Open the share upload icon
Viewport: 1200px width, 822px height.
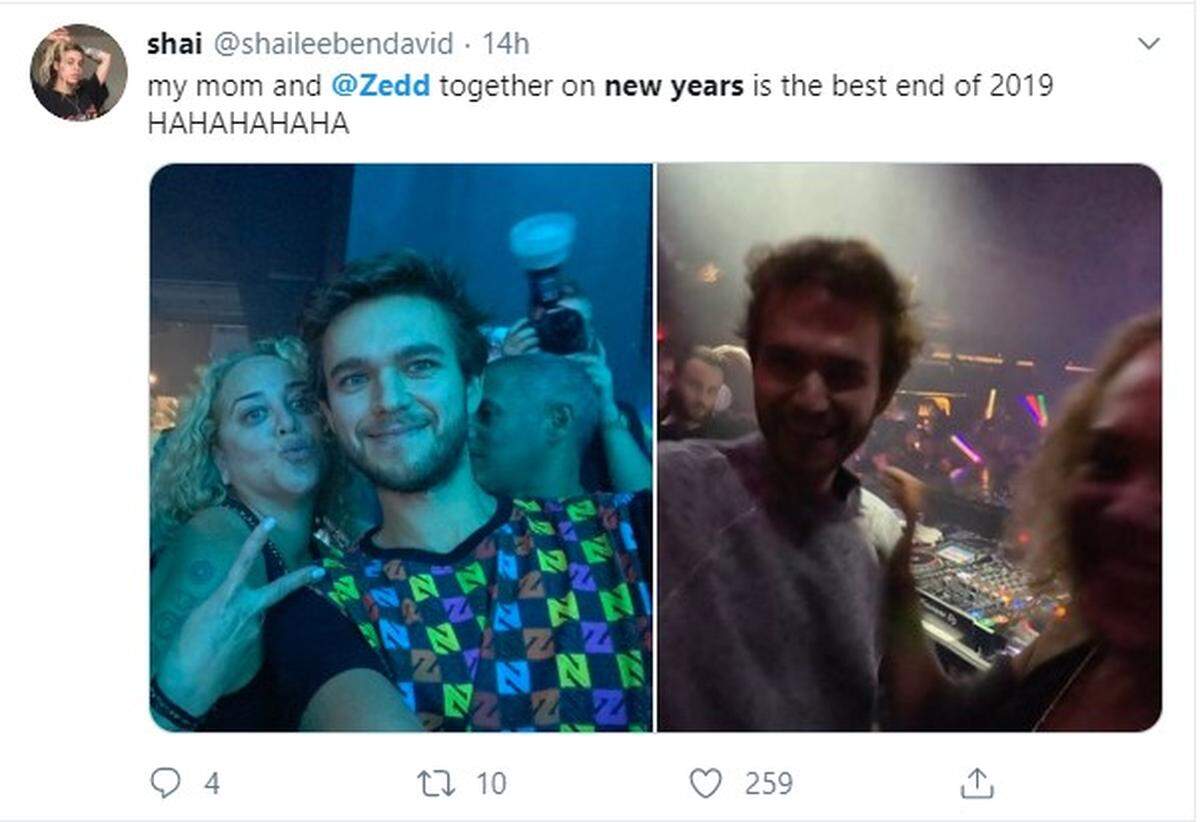pyautogui.click(x=976, y=783)
